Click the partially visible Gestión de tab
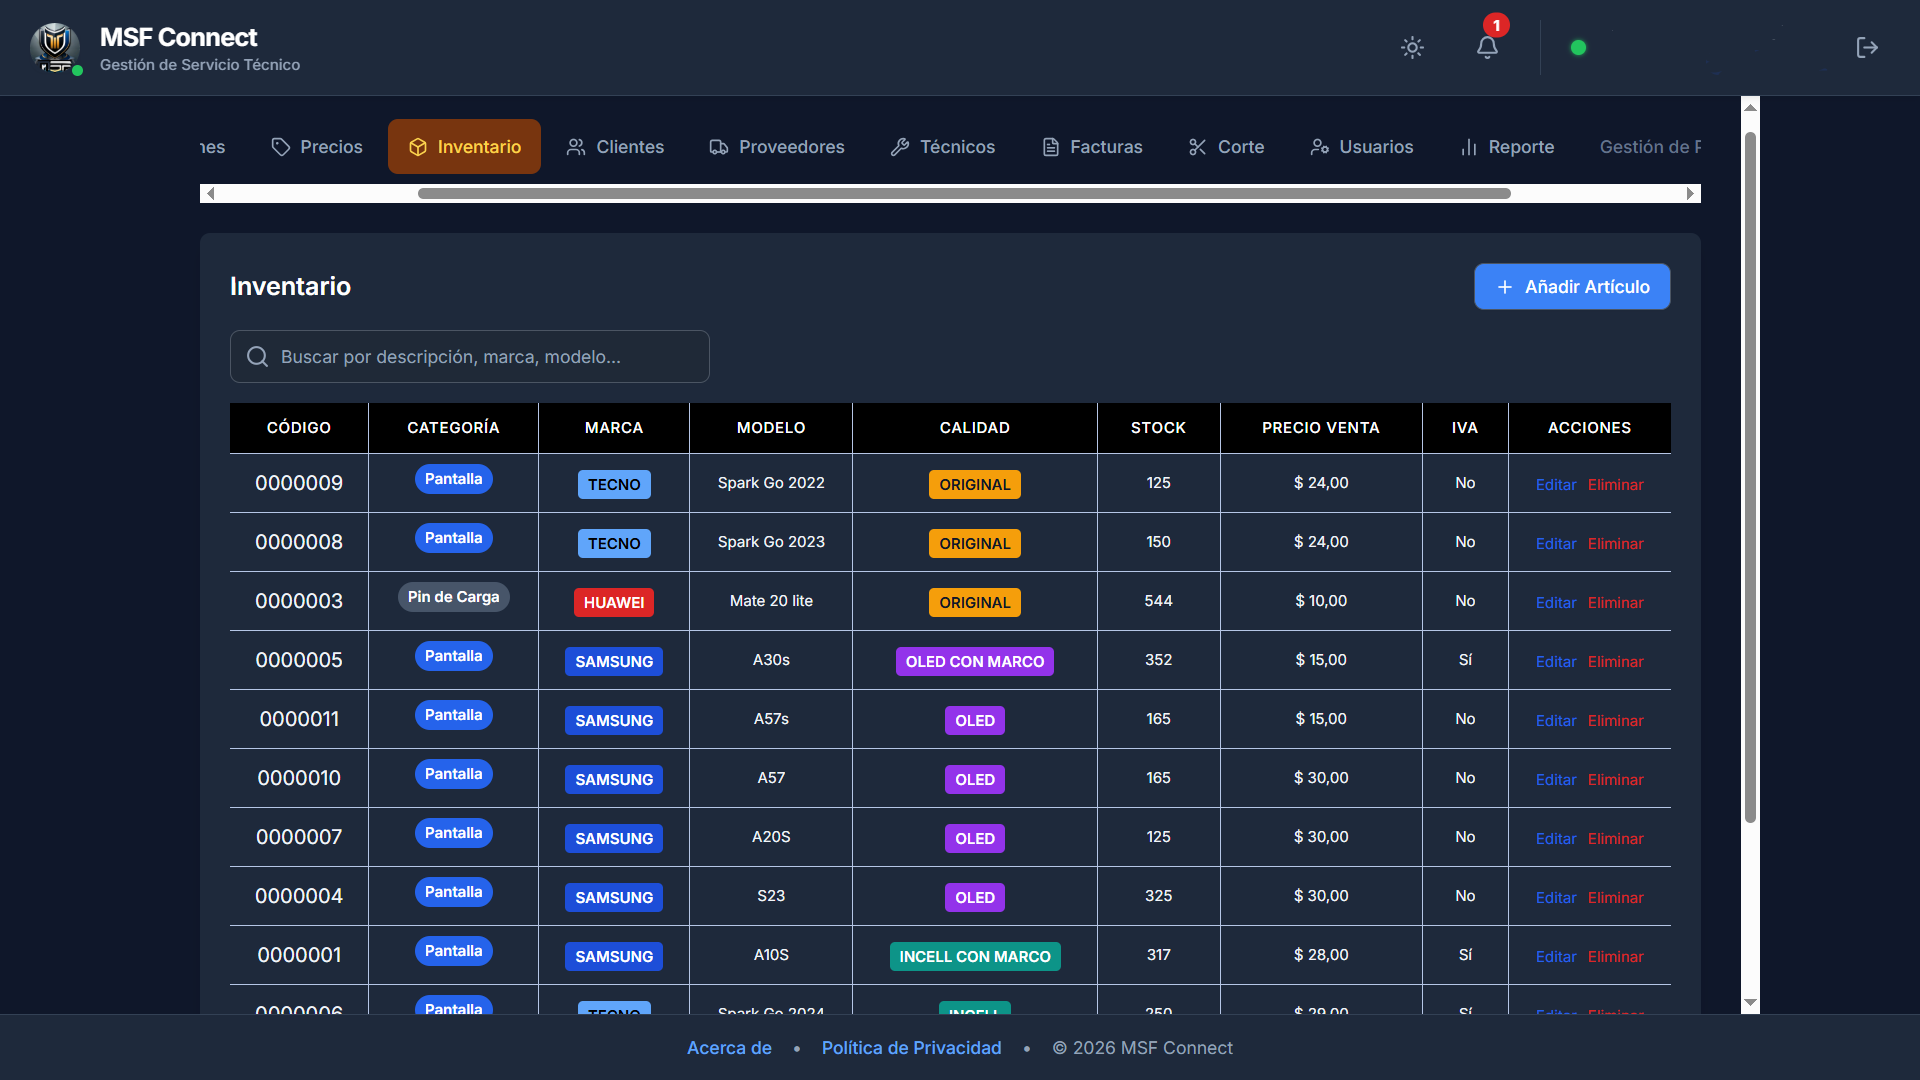 1650,147
